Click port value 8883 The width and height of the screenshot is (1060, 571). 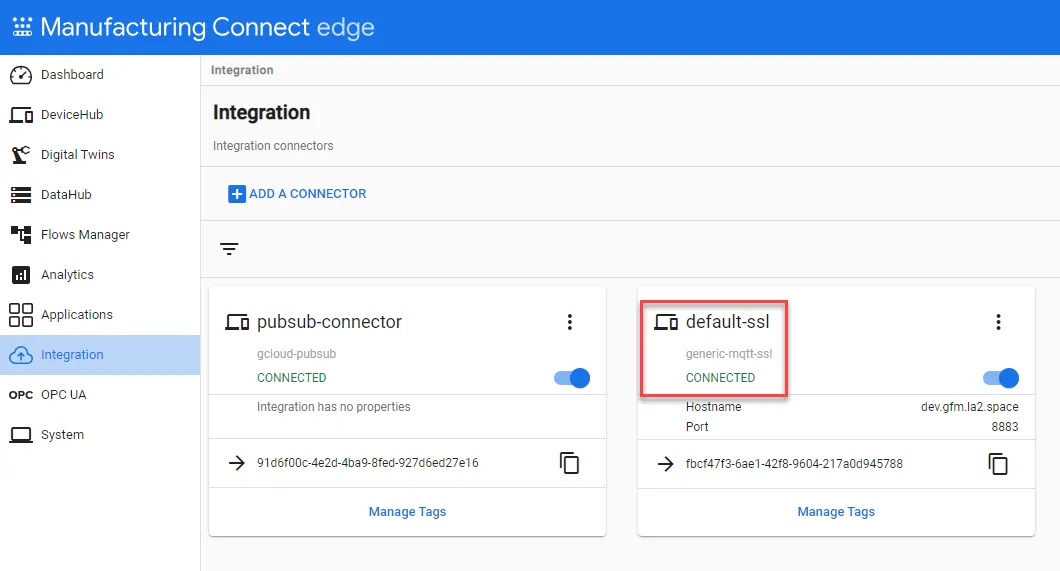(x=1005, y=426)
